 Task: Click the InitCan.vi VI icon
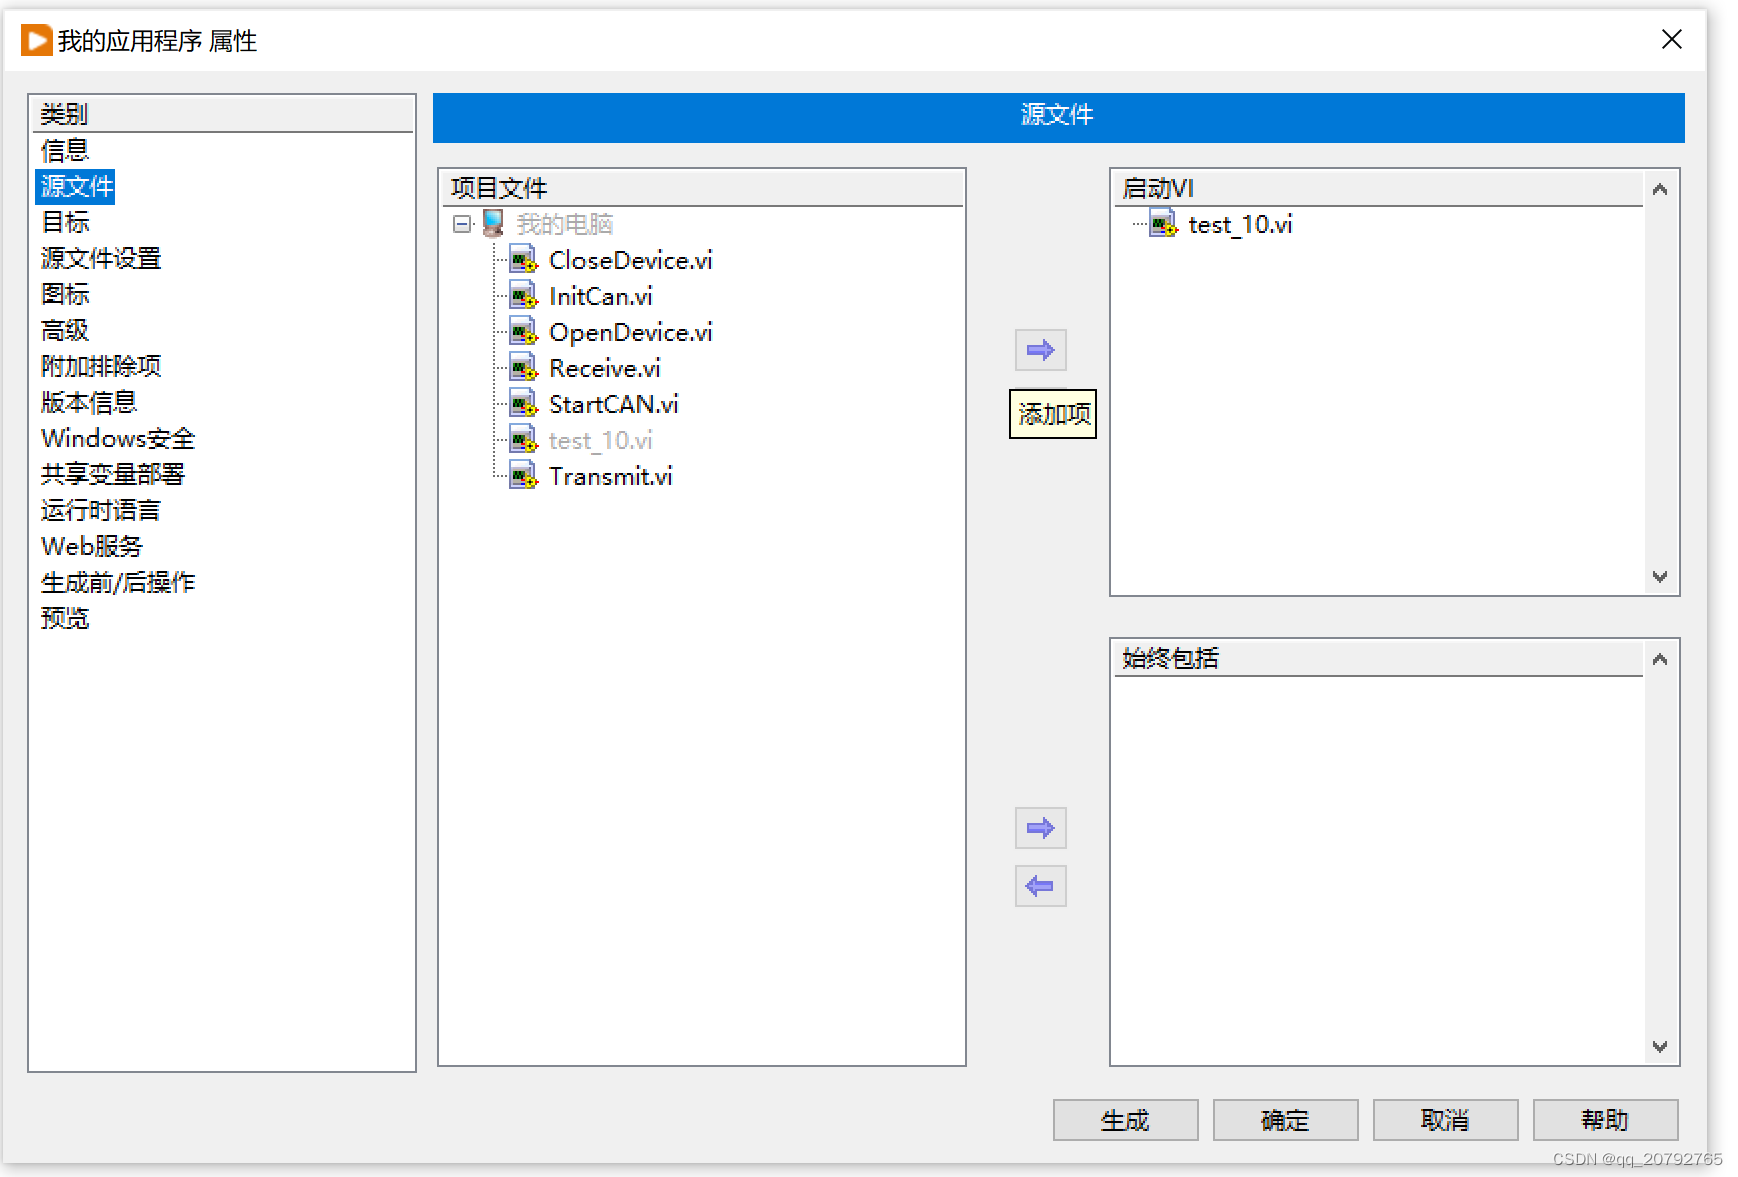coord(524,296)
